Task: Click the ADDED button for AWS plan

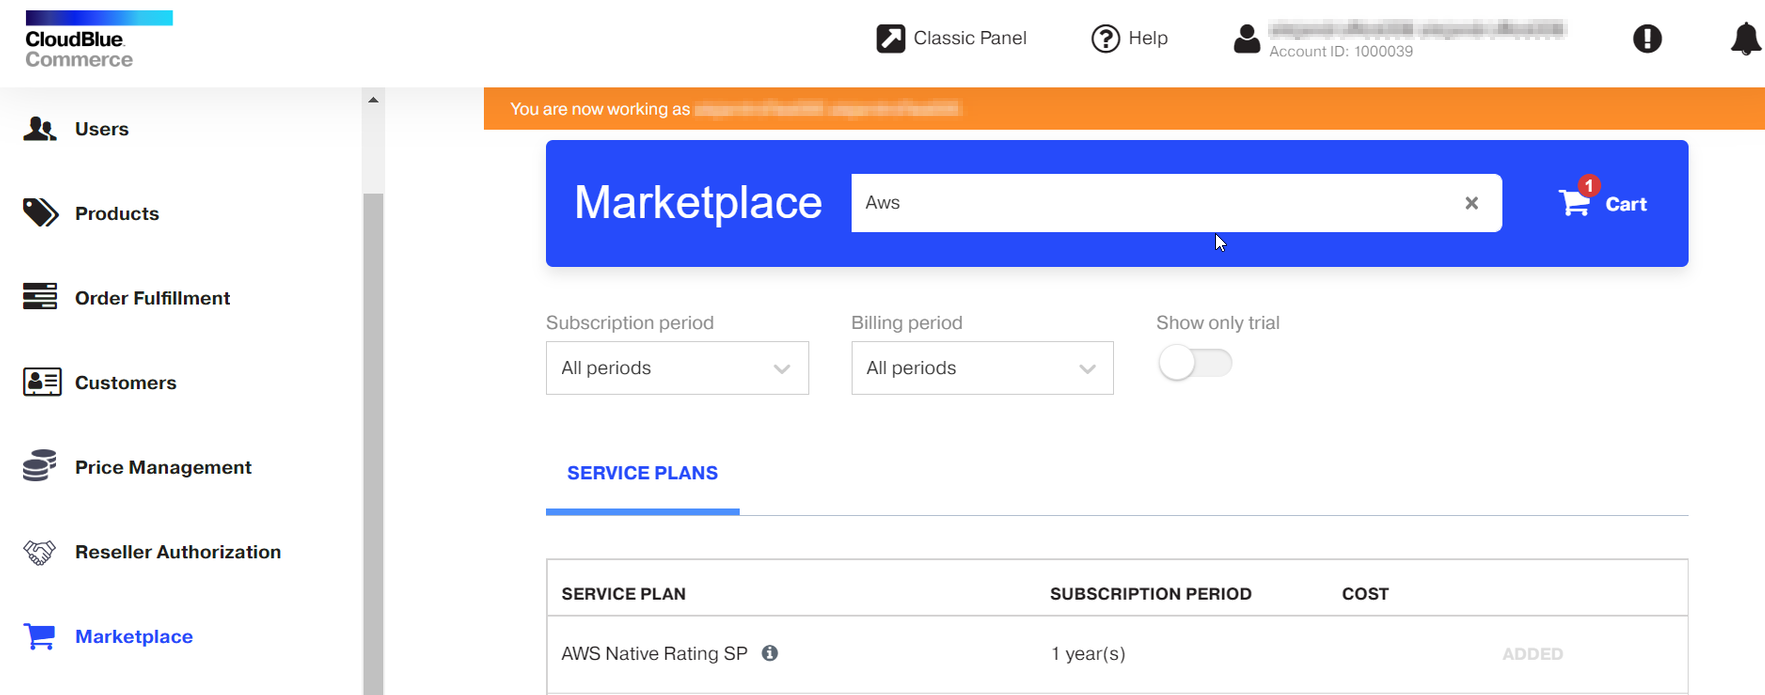Action: 1532,654
